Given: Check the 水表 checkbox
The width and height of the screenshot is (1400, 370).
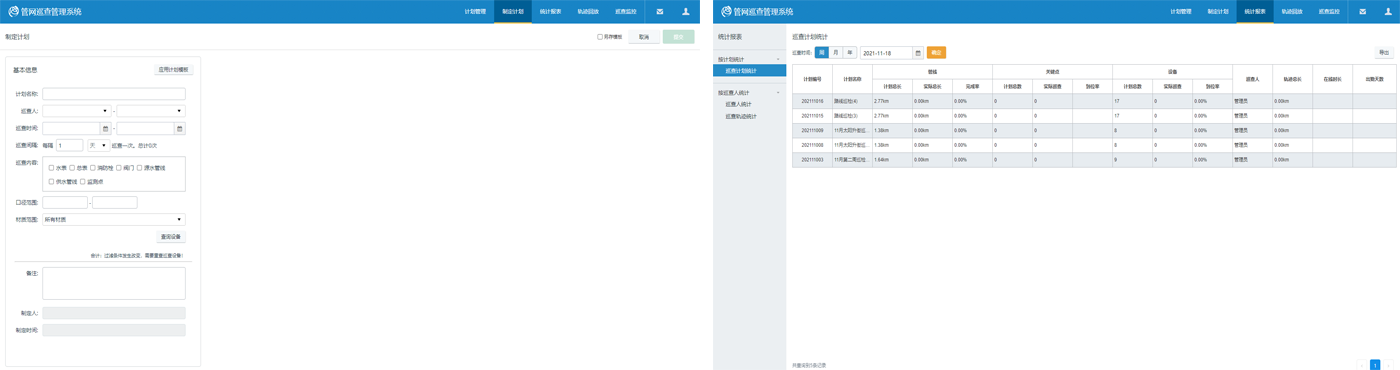Looking at the screenshot, I should click(x=51, y=168).
